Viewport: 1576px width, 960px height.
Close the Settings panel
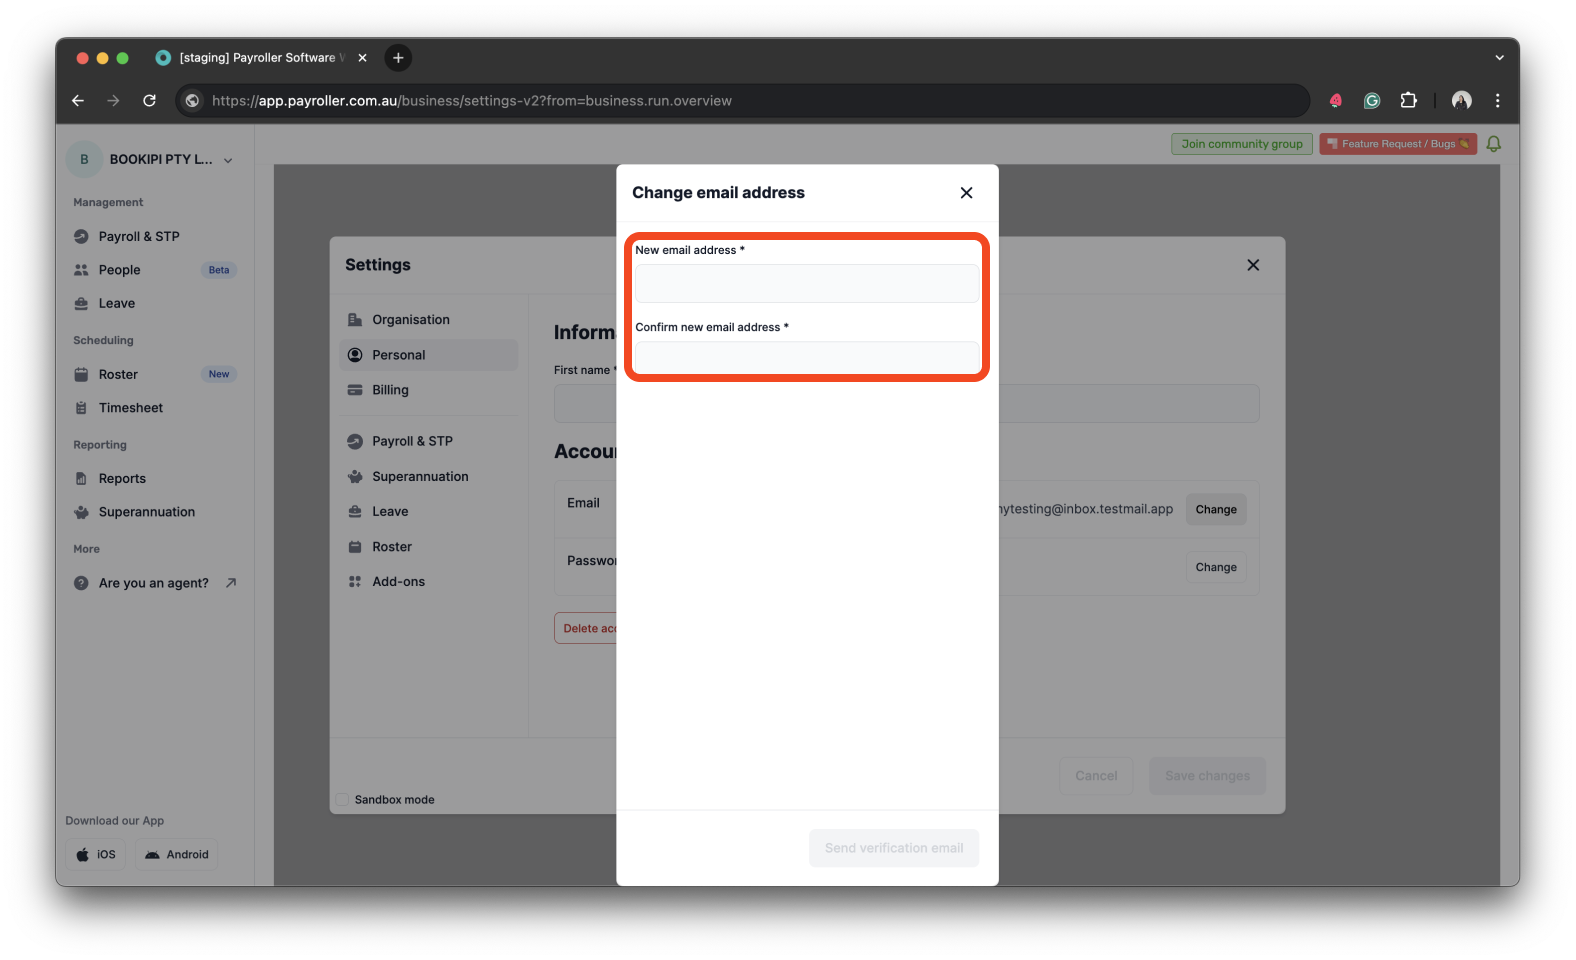coord(1253,265)
